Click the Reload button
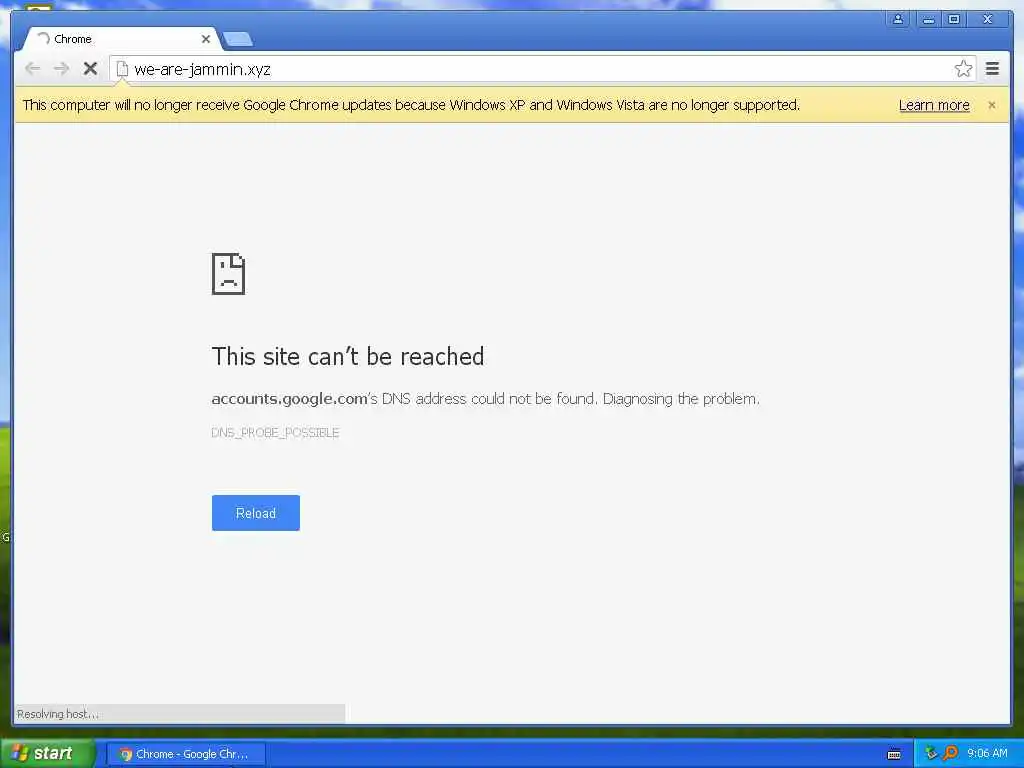The height and width of the screenshot is (768, 1024). [x=255, y=513]
